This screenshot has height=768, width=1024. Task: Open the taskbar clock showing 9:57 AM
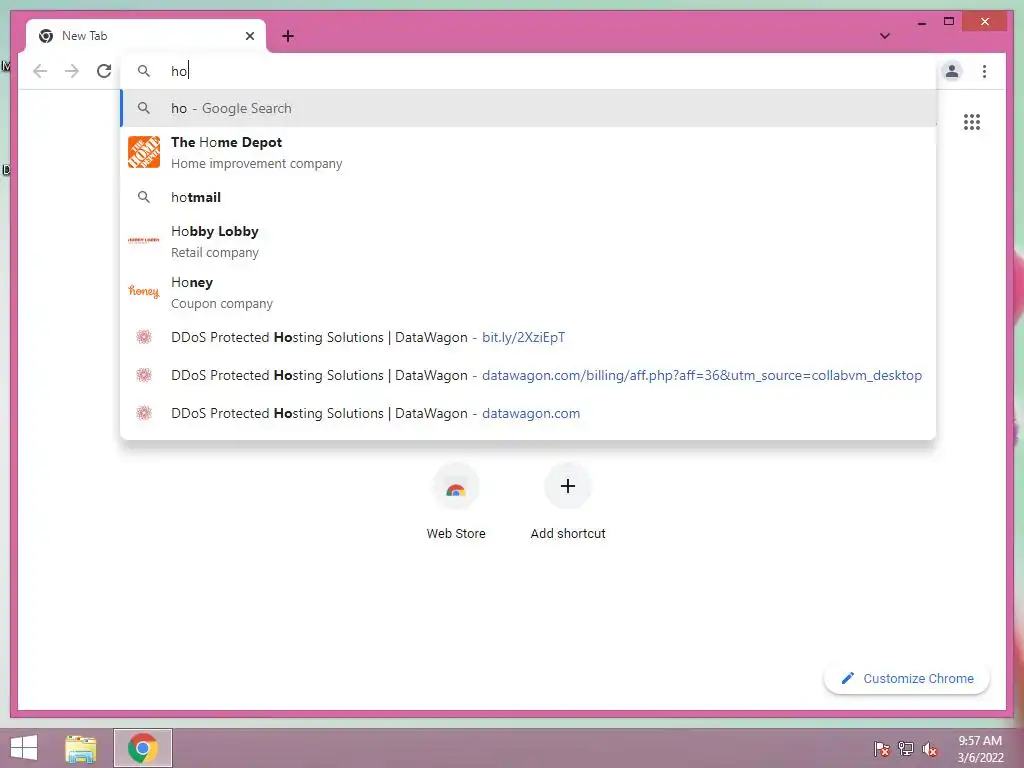(980, 749)
